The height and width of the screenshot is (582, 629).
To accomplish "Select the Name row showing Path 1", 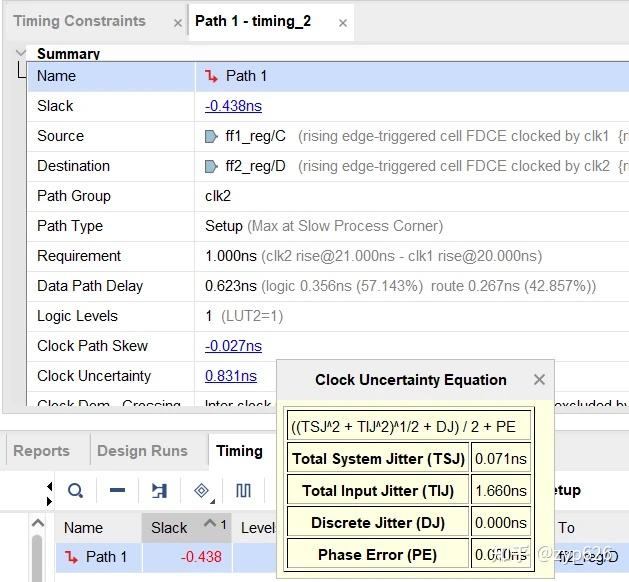I will click(328, 76).
